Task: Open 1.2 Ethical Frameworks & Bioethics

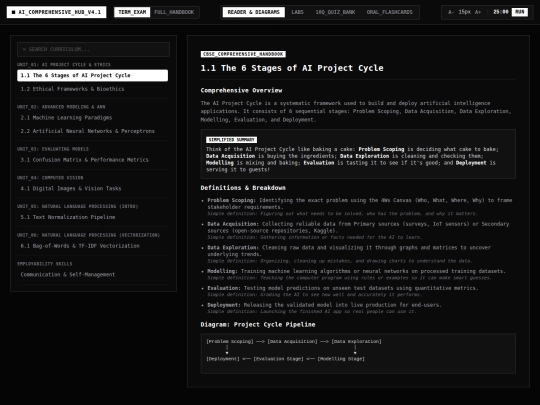Action: (93, 89)
